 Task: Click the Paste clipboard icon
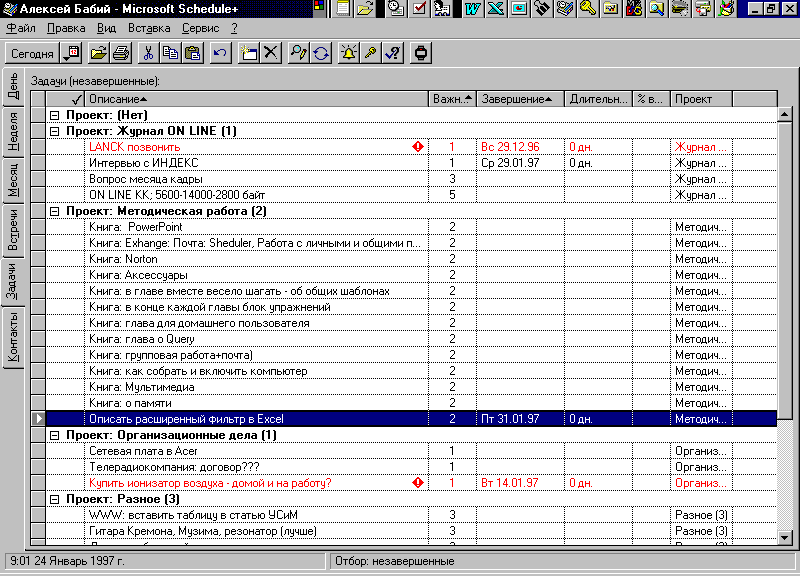193,53
